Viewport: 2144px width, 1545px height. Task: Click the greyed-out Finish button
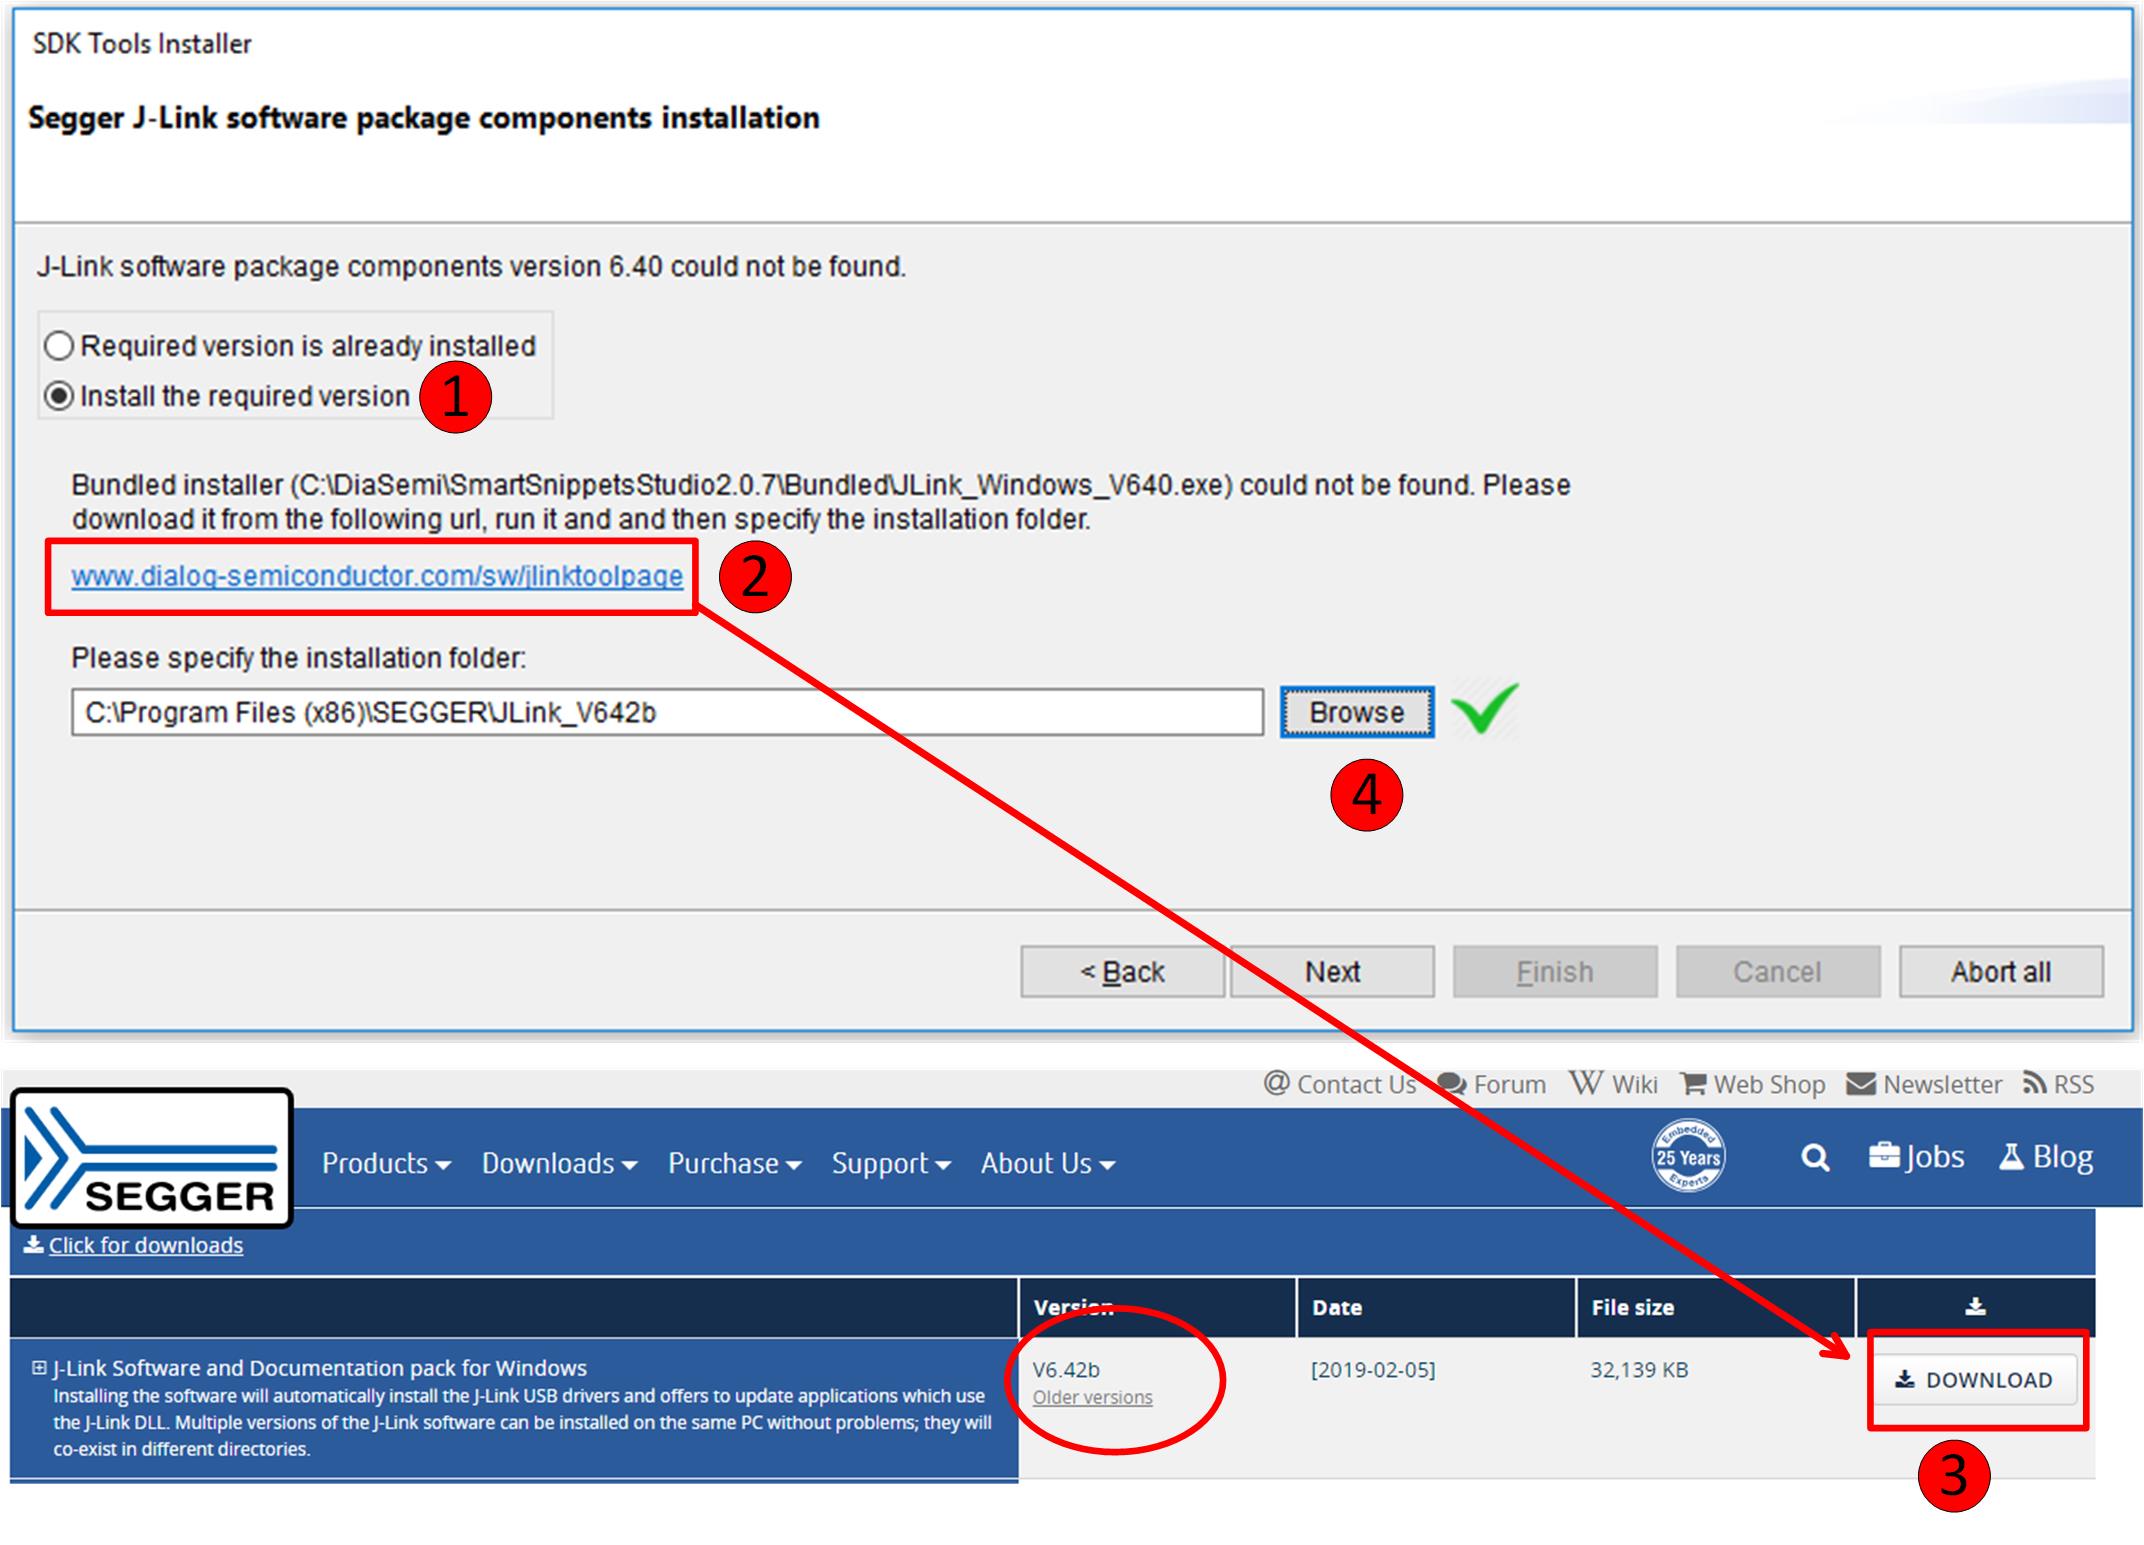coord(1555,972)
